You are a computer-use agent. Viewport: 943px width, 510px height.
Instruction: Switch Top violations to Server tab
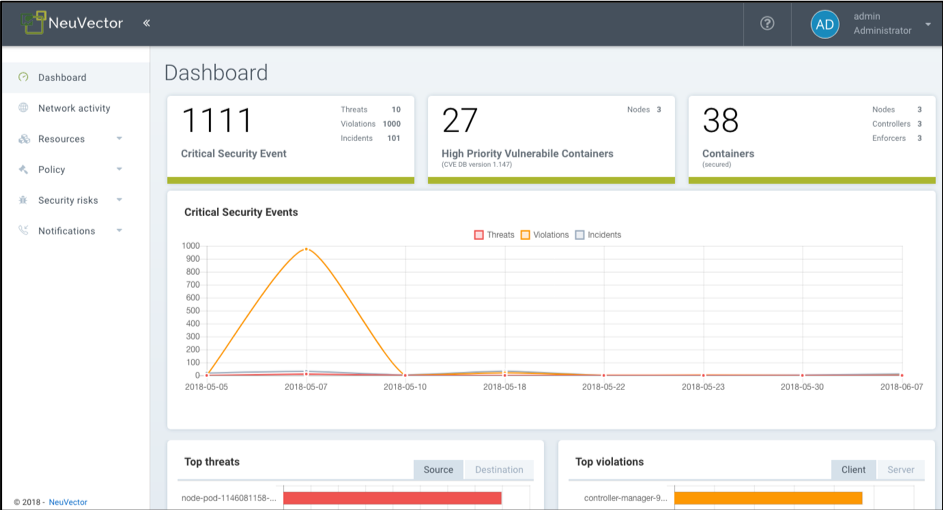click(x=900, y=470)
